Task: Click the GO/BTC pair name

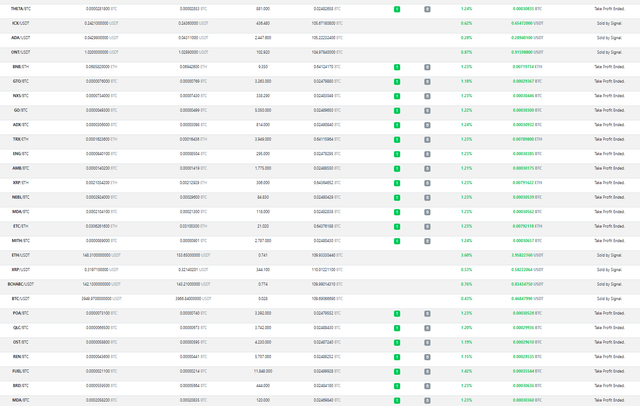Action: click(20, 110)
